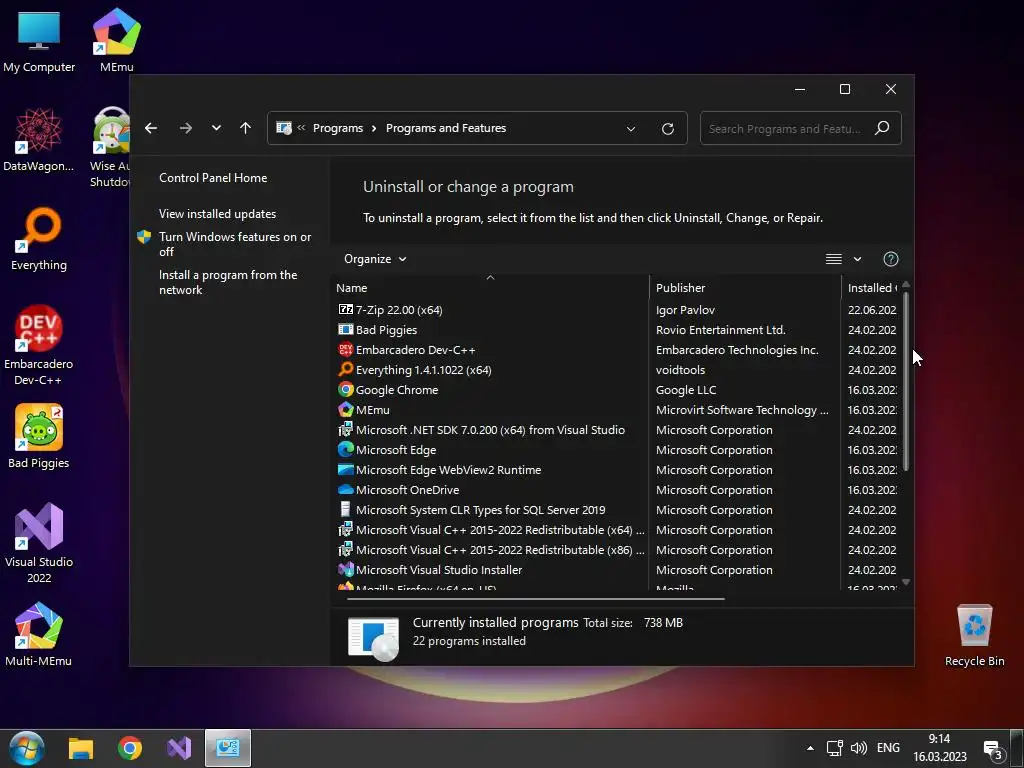Open the notification center icon
Viewport: 1024px width, 768px height.
click(993, 749)
